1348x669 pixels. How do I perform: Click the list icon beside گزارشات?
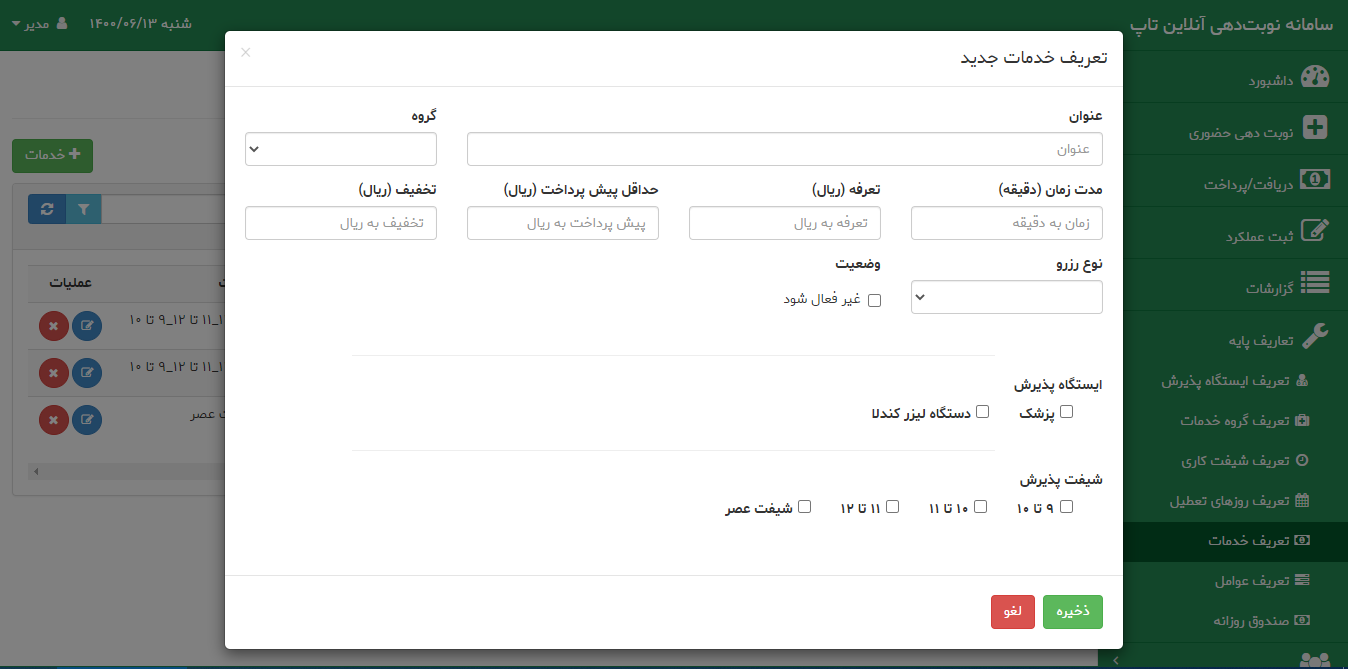pyautogui.click(x=1315, y=284)
